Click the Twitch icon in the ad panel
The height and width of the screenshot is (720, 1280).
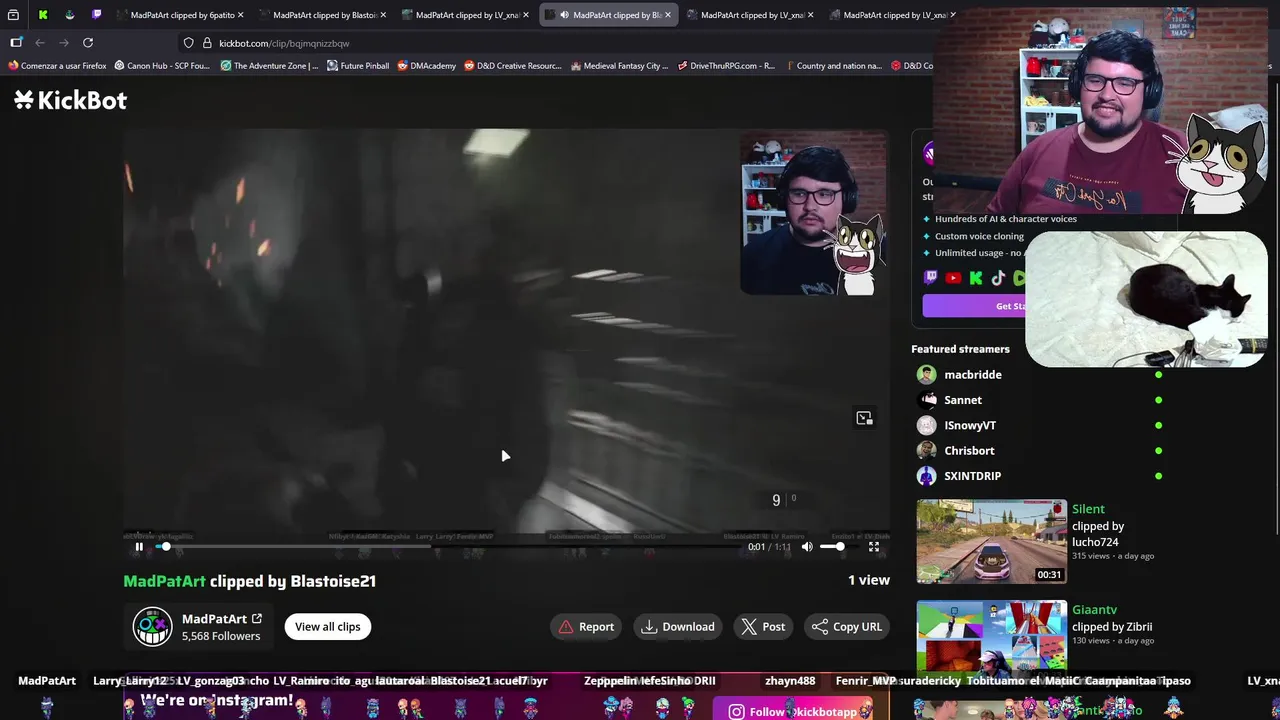(930, 278)
